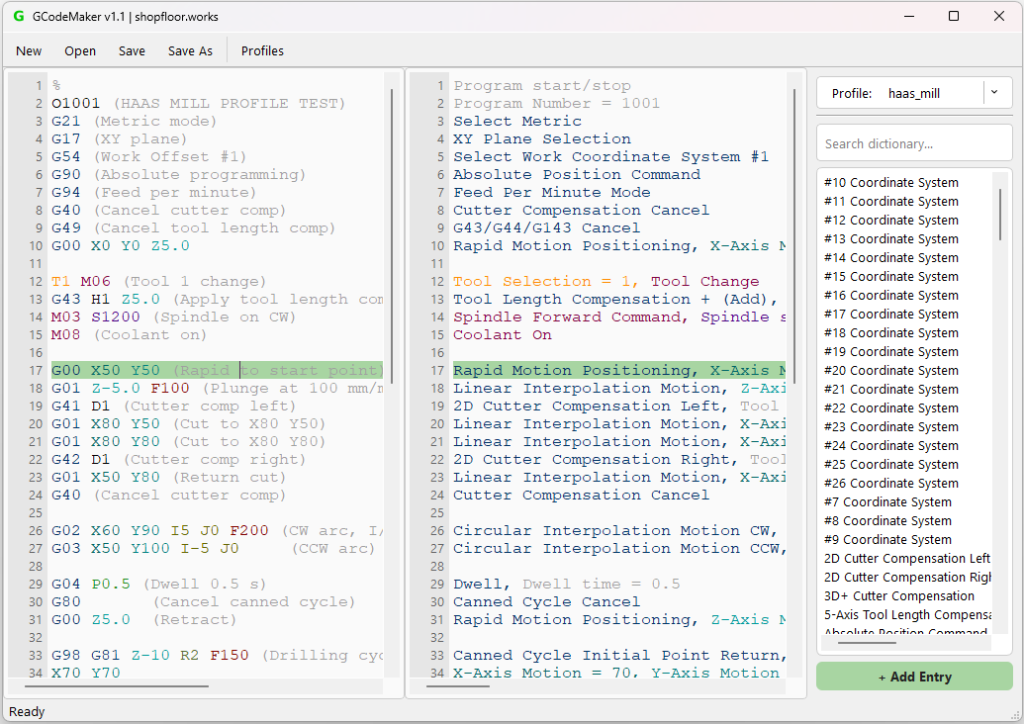
Task: Select #12 Coordinate System entry
Action: pos(891,221)
